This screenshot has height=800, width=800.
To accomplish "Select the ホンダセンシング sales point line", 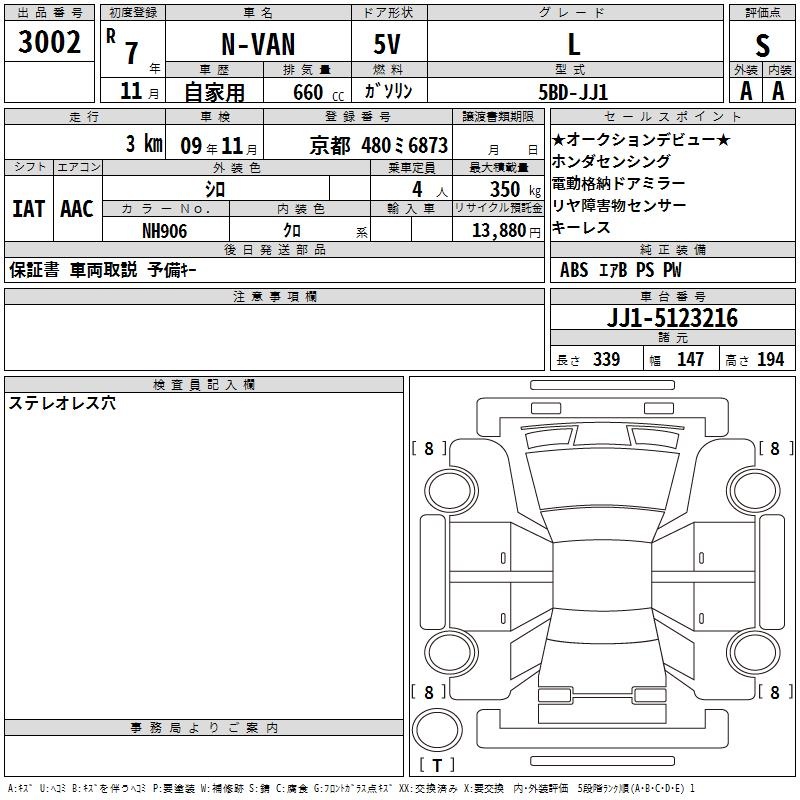I will 611,161.
